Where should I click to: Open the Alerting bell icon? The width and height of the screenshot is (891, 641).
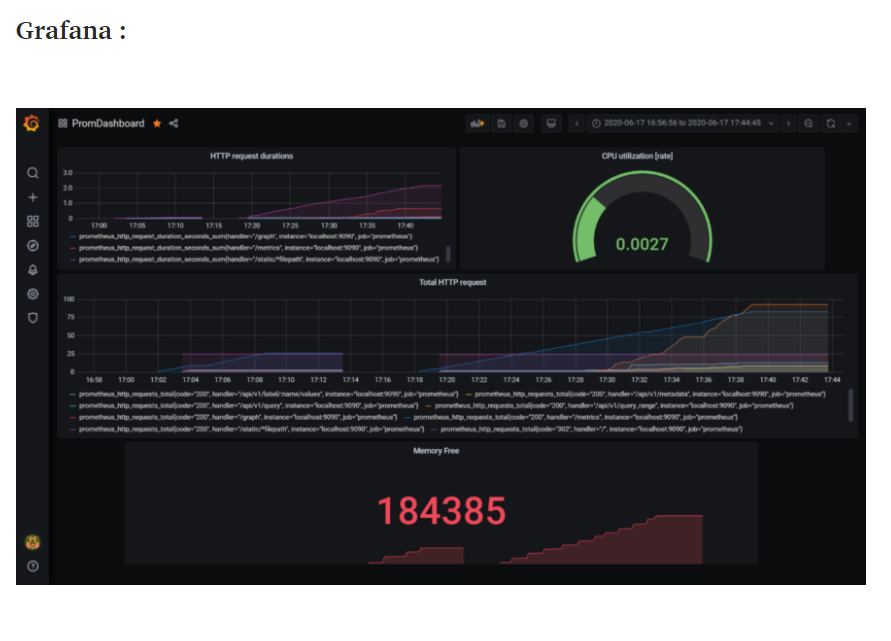coord(33,269)
